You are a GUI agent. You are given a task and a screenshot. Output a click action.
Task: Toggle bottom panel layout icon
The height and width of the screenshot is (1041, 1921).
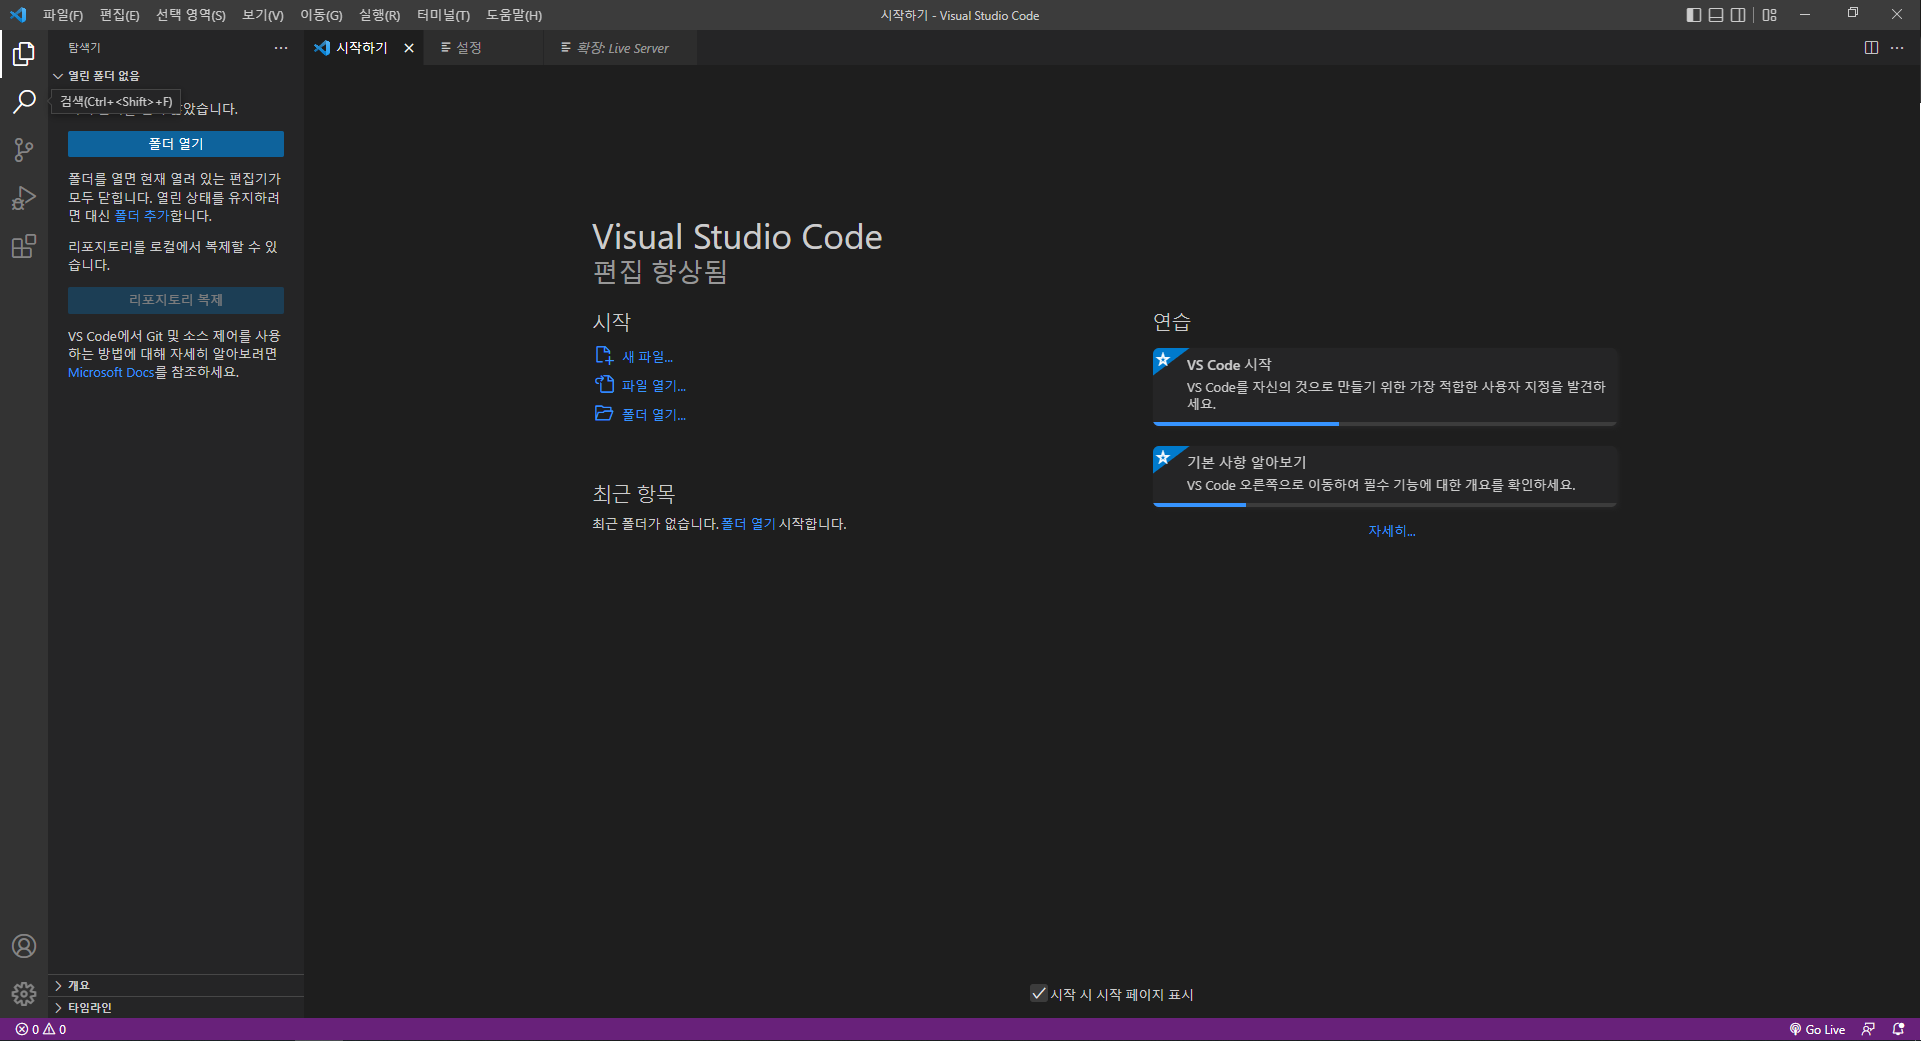pyautogui.click(x=1716, y=15)
